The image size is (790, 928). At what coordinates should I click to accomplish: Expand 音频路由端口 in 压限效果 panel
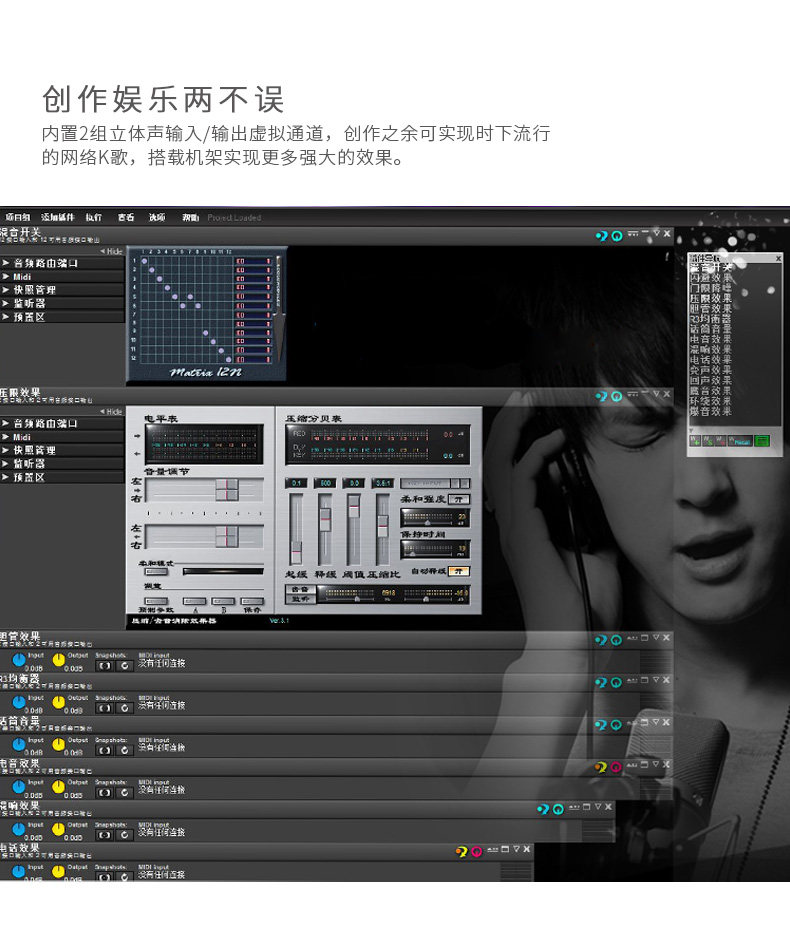point(62,423)
